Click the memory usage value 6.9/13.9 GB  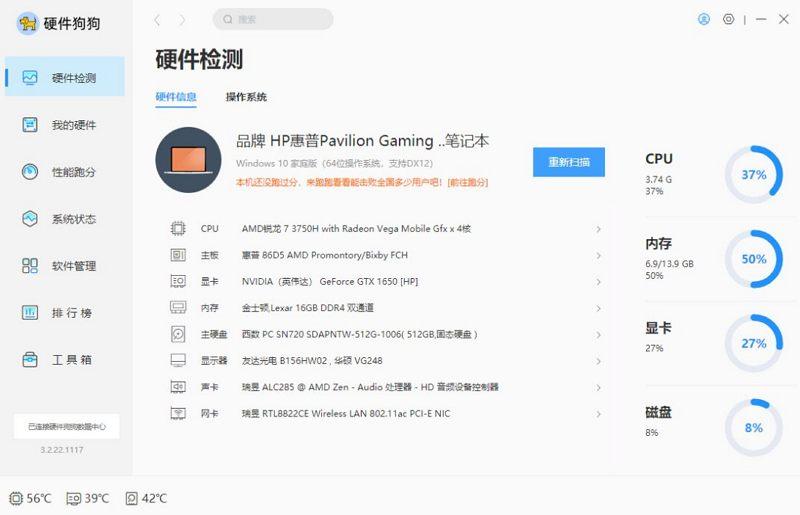(669, 264)
